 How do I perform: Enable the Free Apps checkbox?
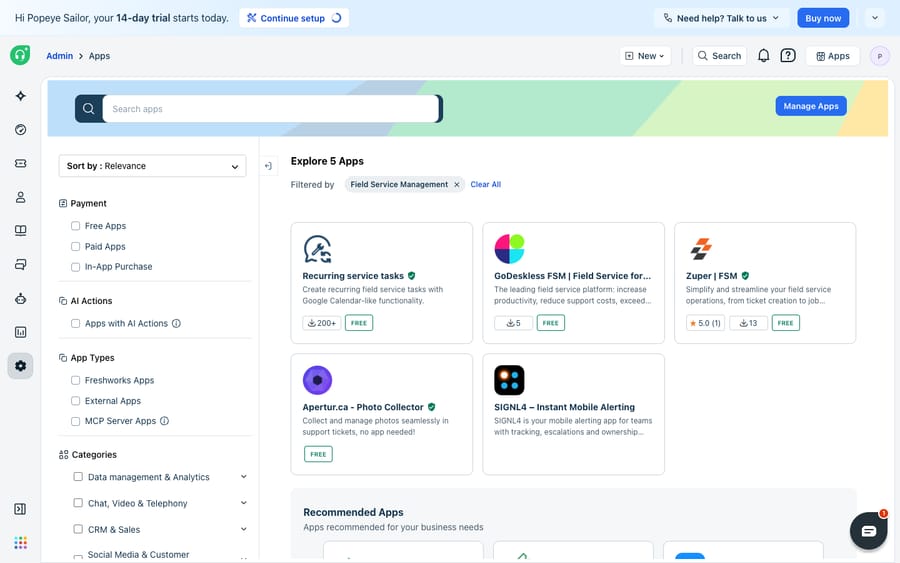[75, 226]
